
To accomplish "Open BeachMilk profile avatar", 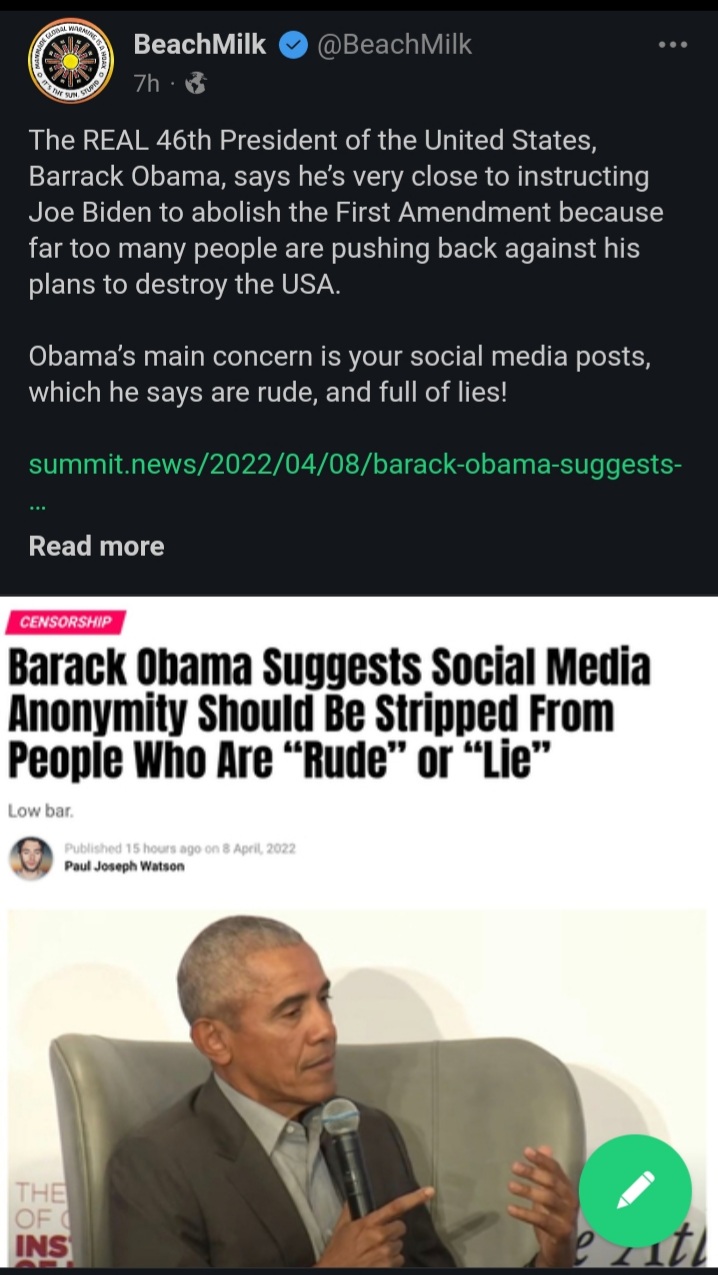I will (70, 61).
